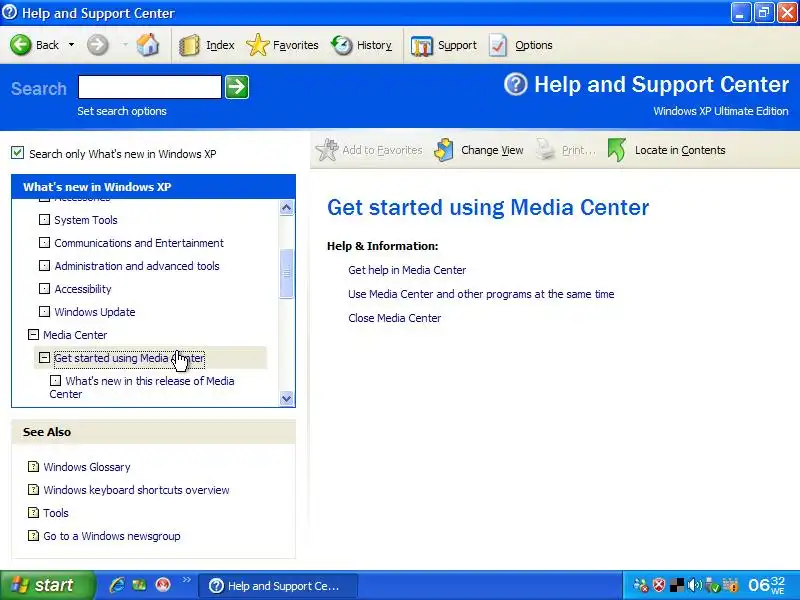Open Close Media Center link
The image size is (800, 600).
394,318
